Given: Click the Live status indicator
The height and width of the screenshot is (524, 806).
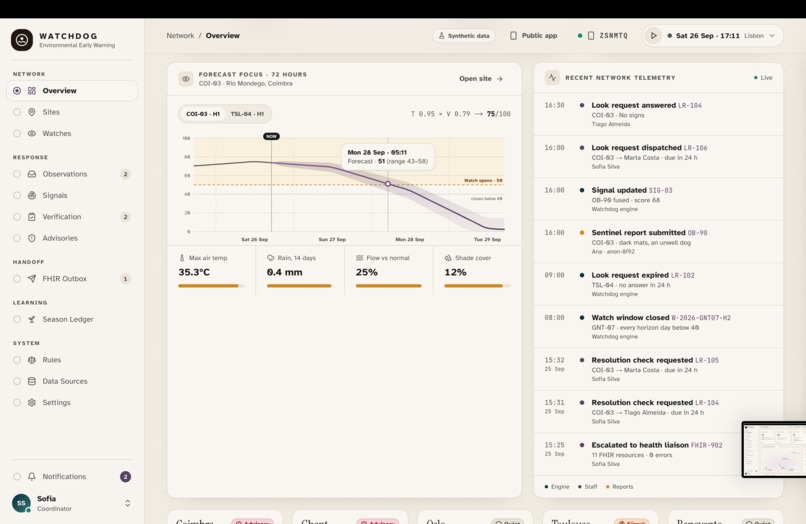Looking at the screenshot, I should (x=763, y=78).
